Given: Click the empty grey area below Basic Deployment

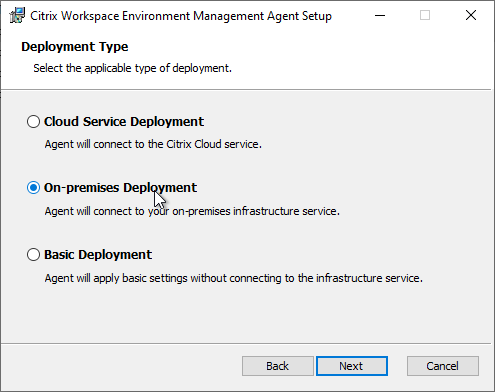Looking at the screenshot, I should [247, 315].
